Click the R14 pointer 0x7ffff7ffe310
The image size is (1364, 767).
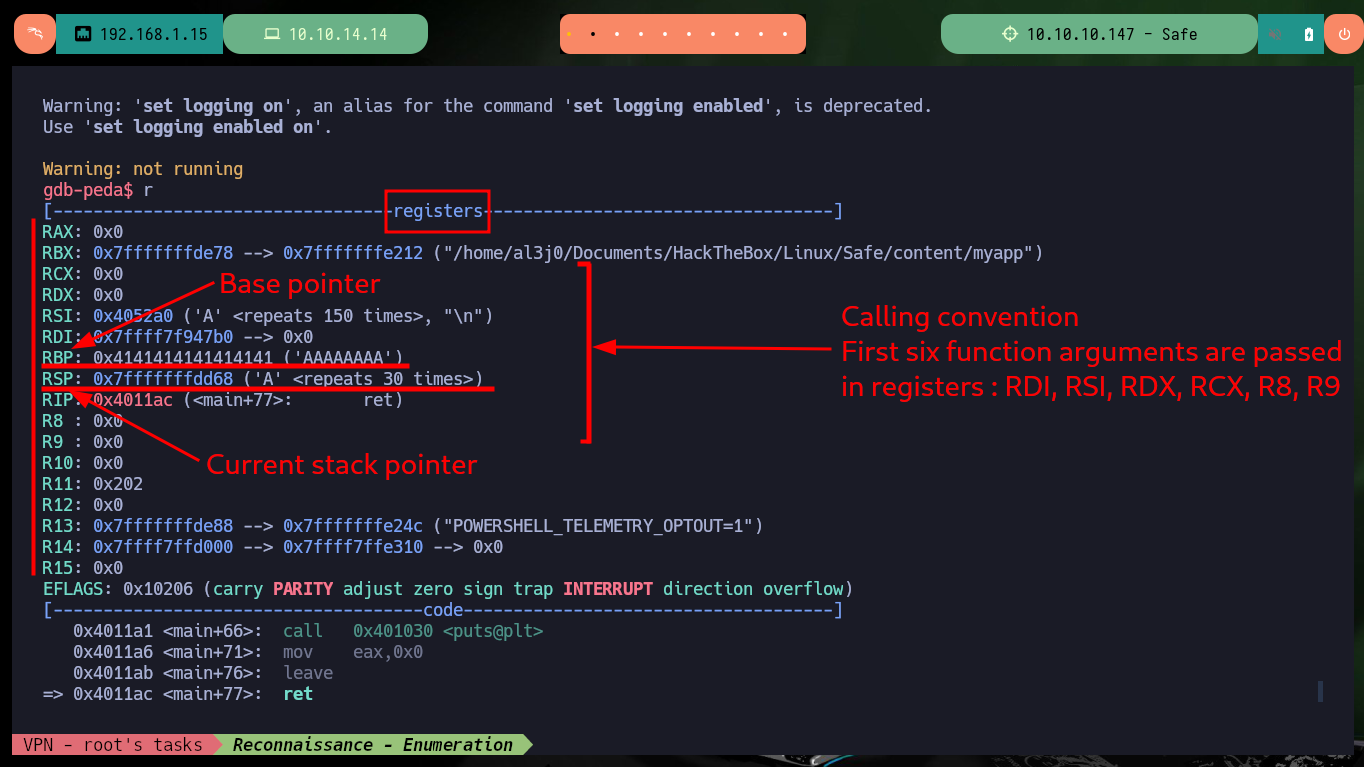[353, 547]
